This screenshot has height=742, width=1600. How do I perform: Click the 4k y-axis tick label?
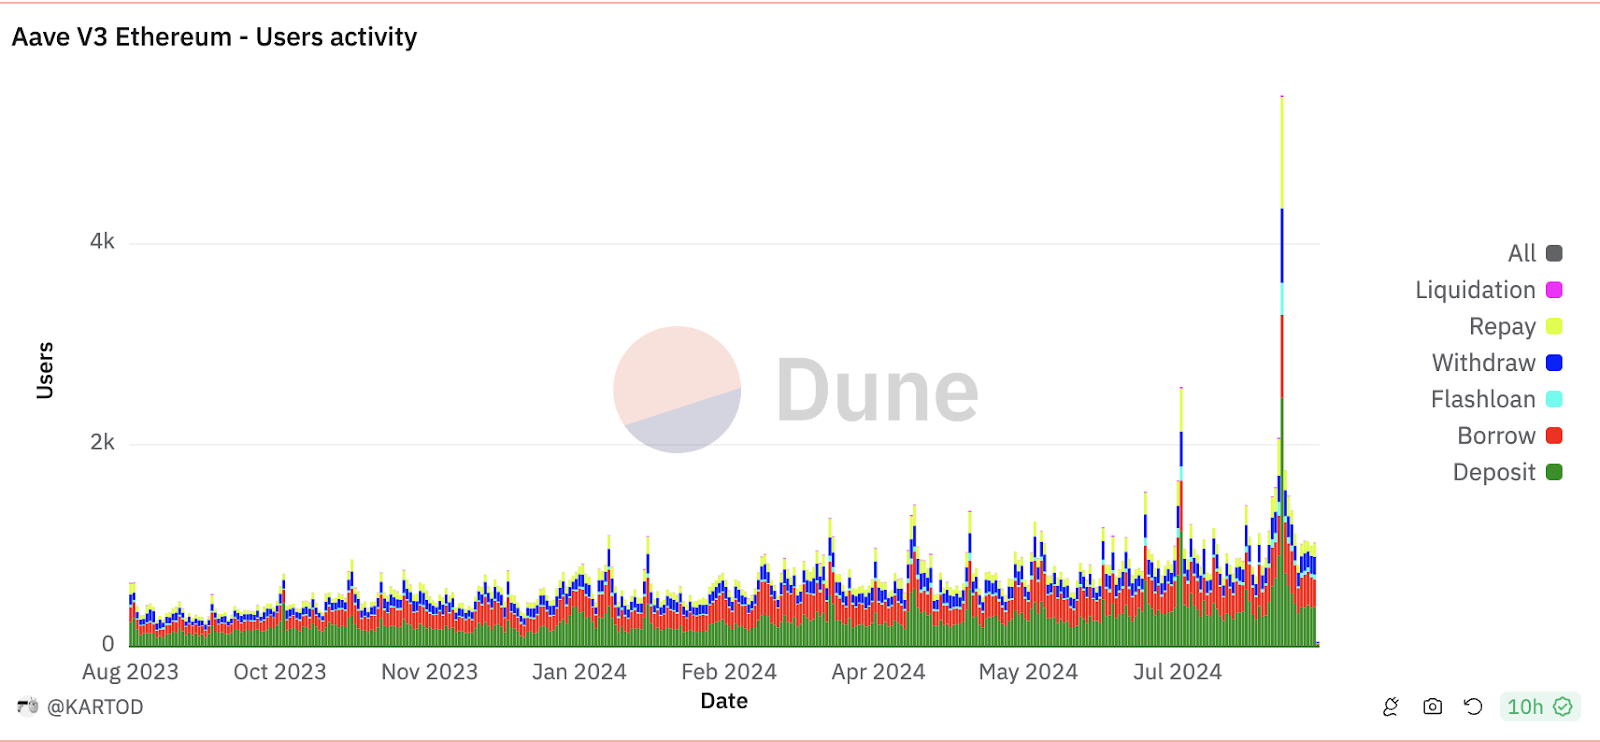(x=102, y=242)
